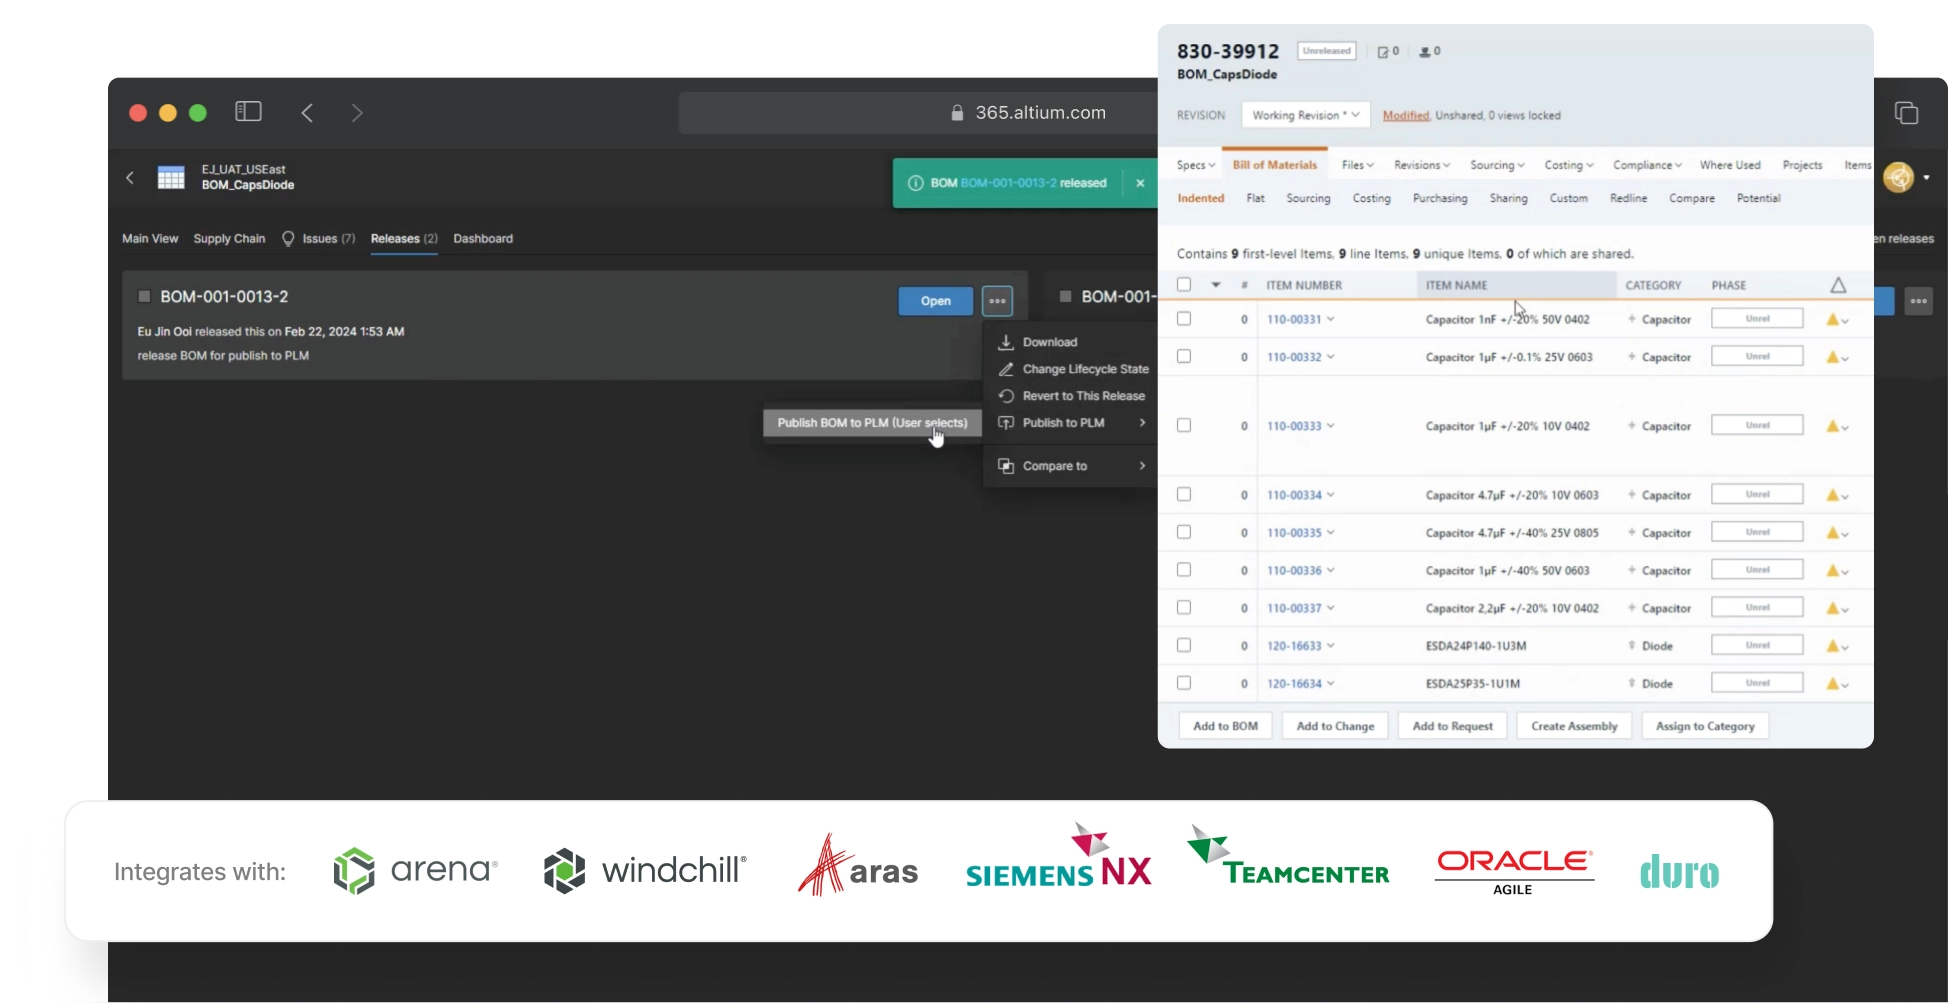Switch to the Supply Chain tab
This screenshot has width=1948, height=1003.
[229, 239]
